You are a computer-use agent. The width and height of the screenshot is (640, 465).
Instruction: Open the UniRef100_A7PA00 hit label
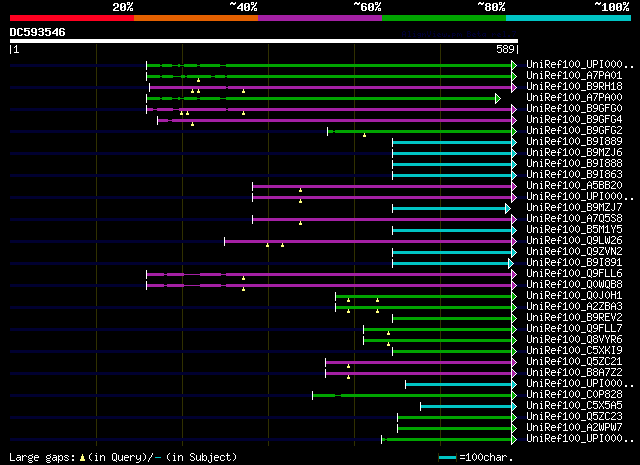574,98
